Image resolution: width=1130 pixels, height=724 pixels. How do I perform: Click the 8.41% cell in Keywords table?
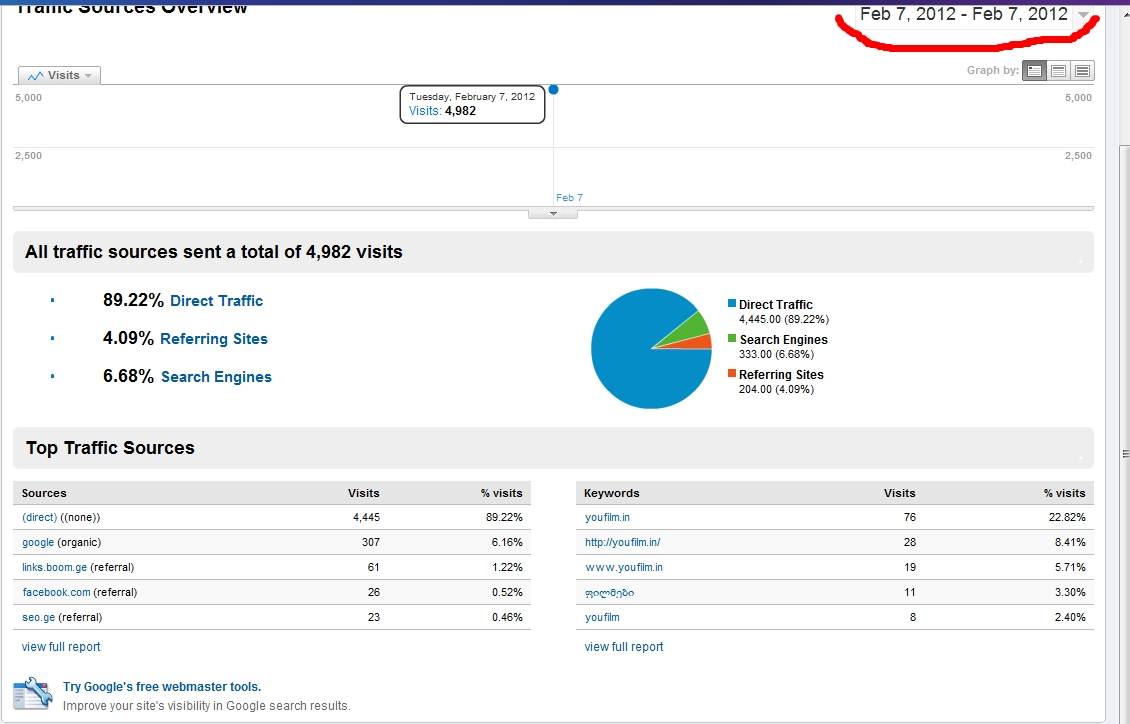[x=1070, y=542]
